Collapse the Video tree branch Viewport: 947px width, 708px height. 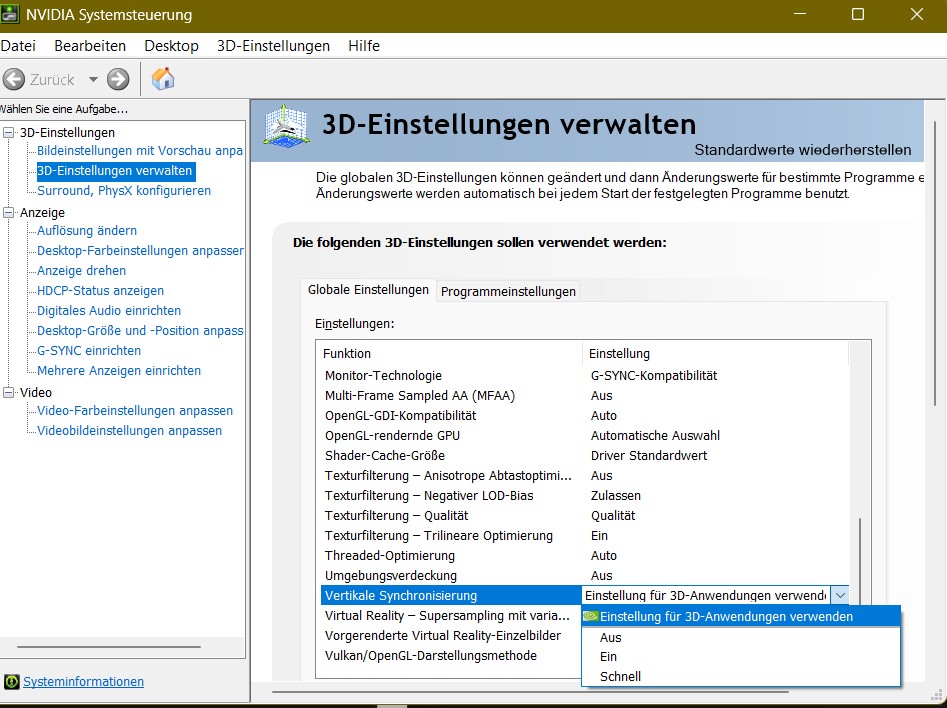point(8,392)
